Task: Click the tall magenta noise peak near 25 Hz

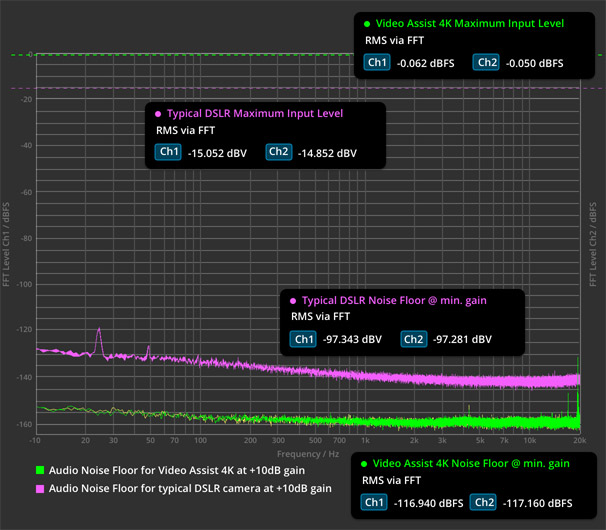Action: coord(99,330)
